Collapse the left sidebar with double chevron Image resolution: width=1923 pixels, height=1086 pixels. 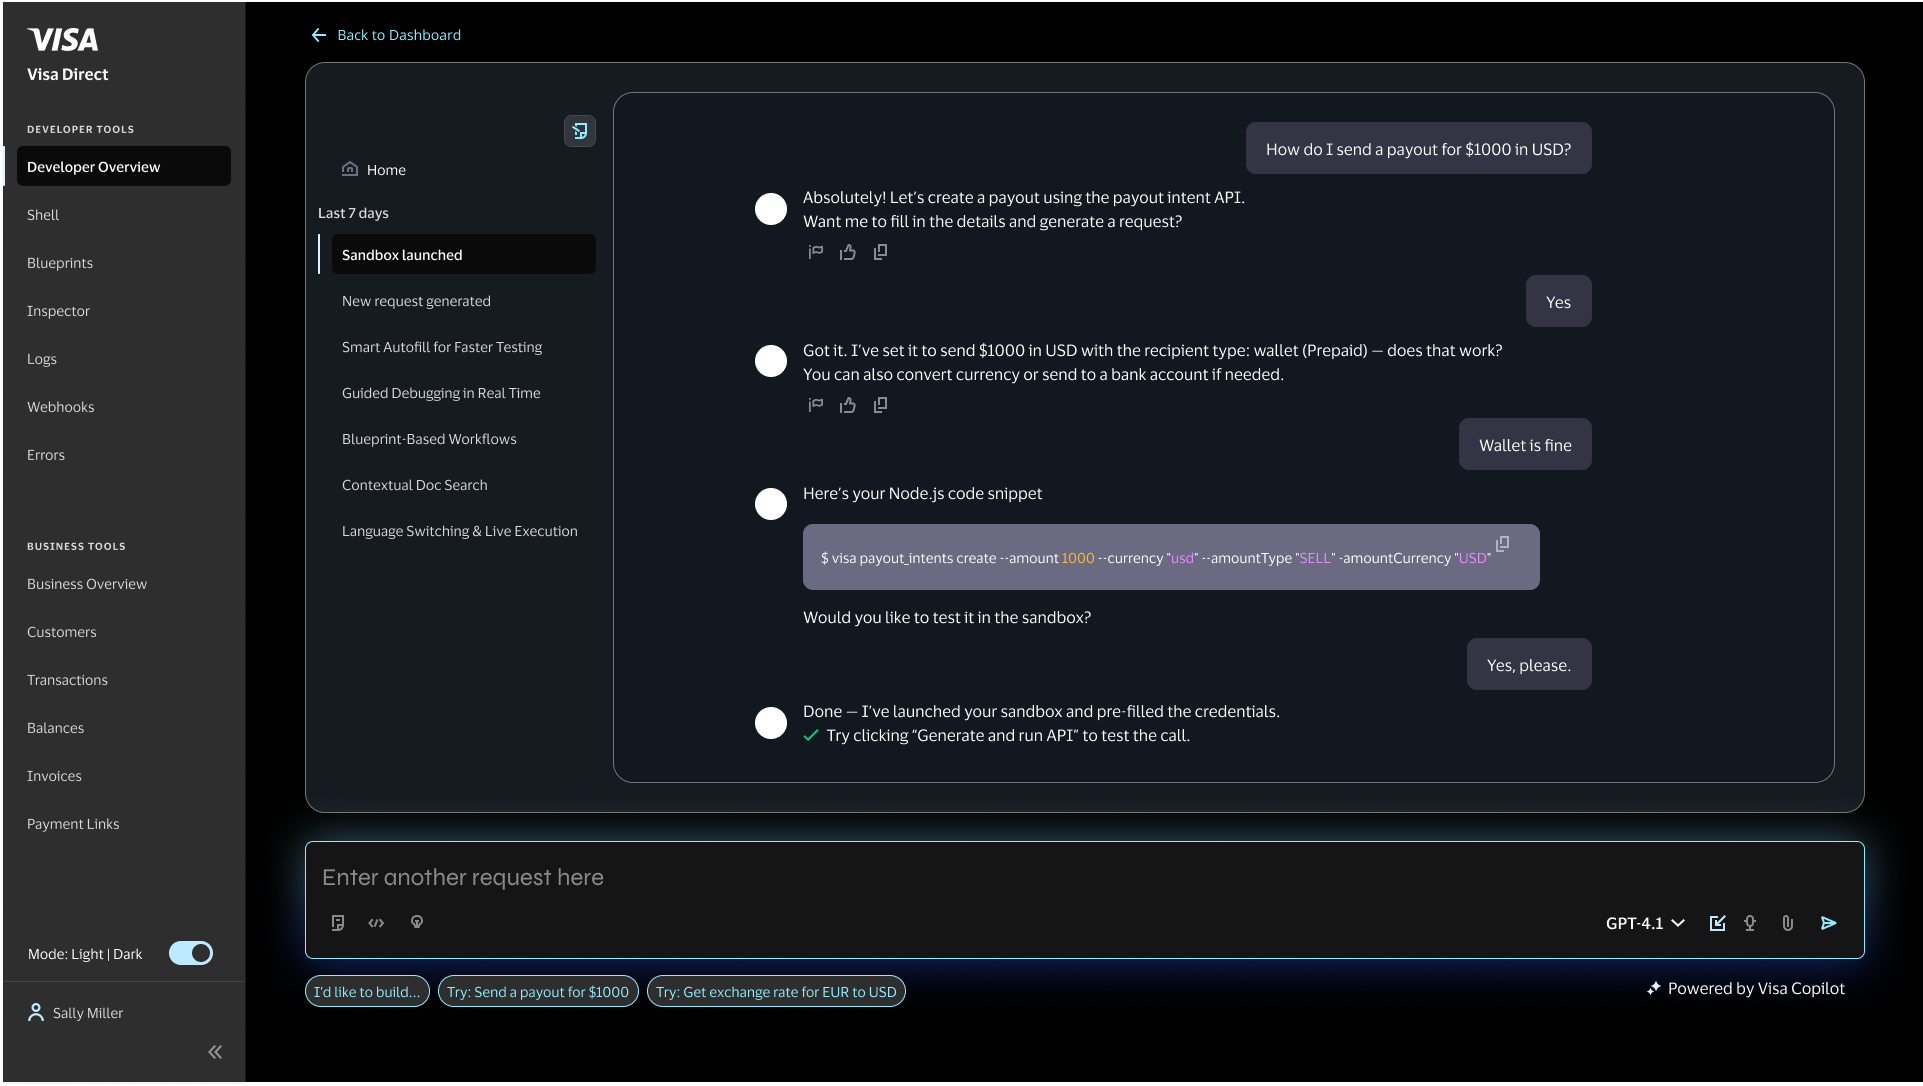[x=215, y=1052]
